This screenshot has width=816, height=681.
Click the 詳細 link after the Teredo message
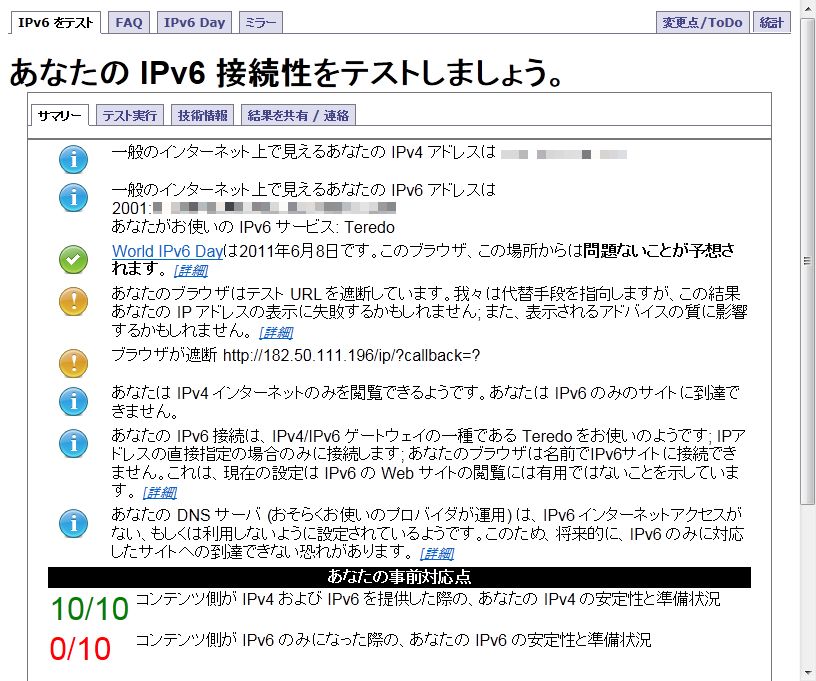[159, 492]
